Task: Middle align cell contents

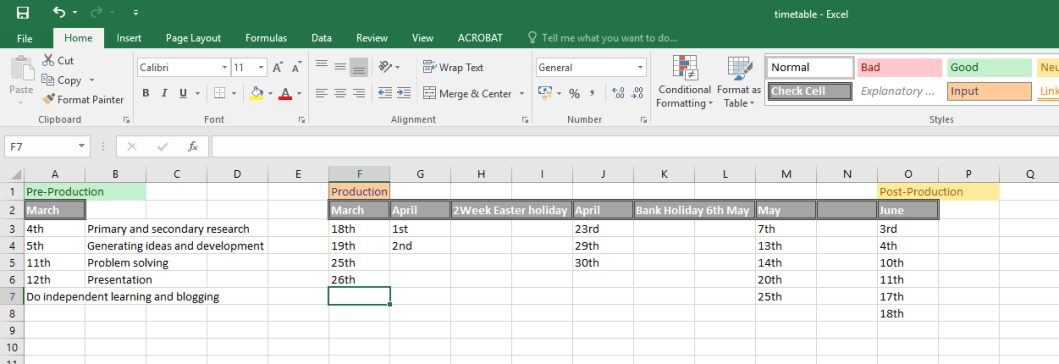Action: point(340,67)
